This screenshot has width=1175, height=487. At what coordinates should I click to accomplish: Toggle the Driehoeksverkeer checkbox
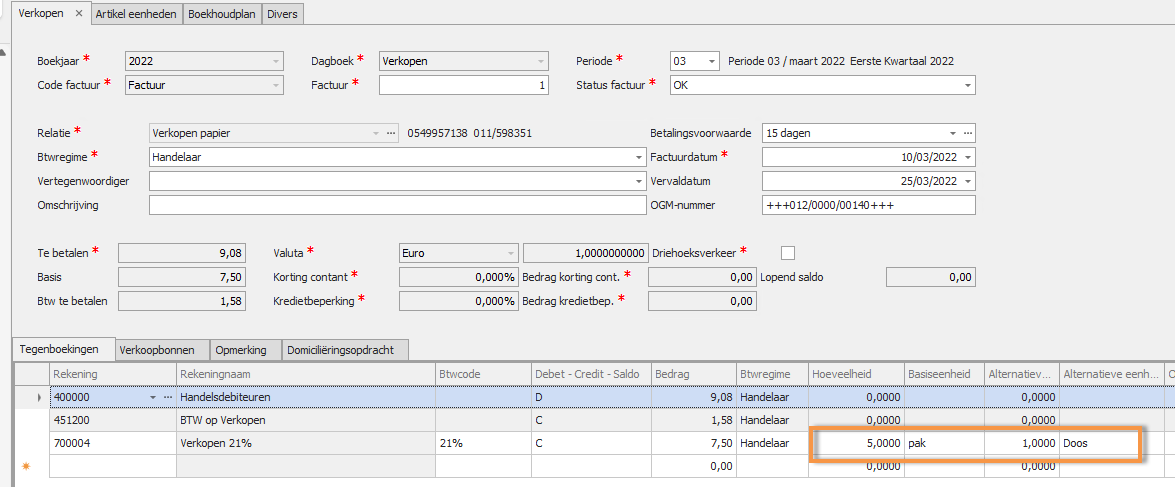[788, 252]
